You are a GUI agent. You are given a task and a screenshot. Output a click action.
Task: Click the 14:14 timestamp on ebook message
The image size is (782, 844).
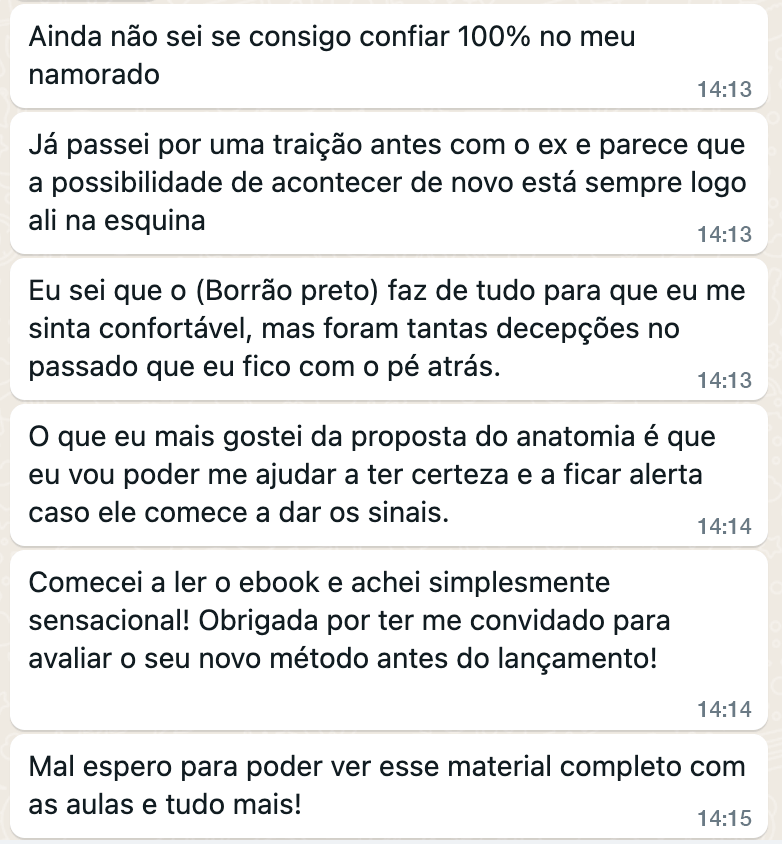coord(724,709)
